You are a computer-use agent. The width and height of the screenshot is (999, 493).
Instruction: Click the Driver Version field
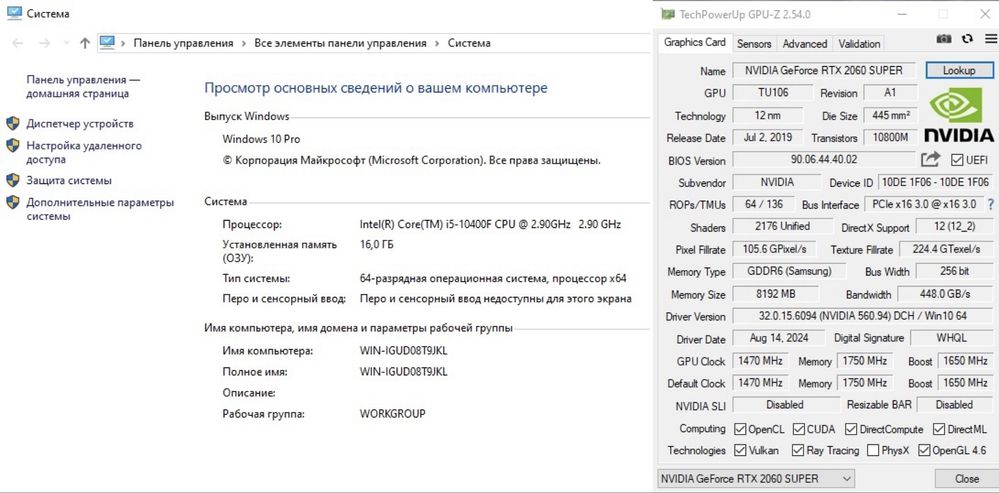point(863,316)
